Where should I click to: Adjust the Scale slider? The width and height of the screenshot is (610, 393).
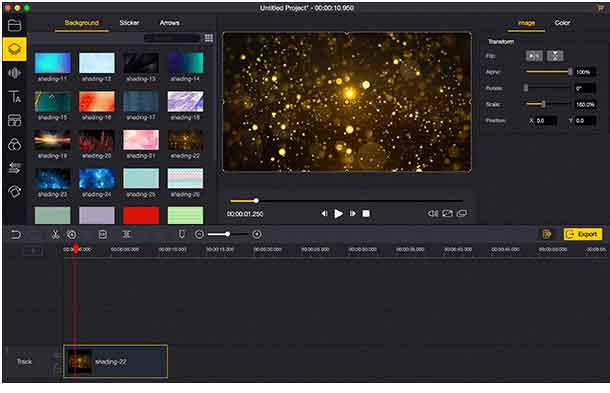pyautogui.click(x=548, y=104)
